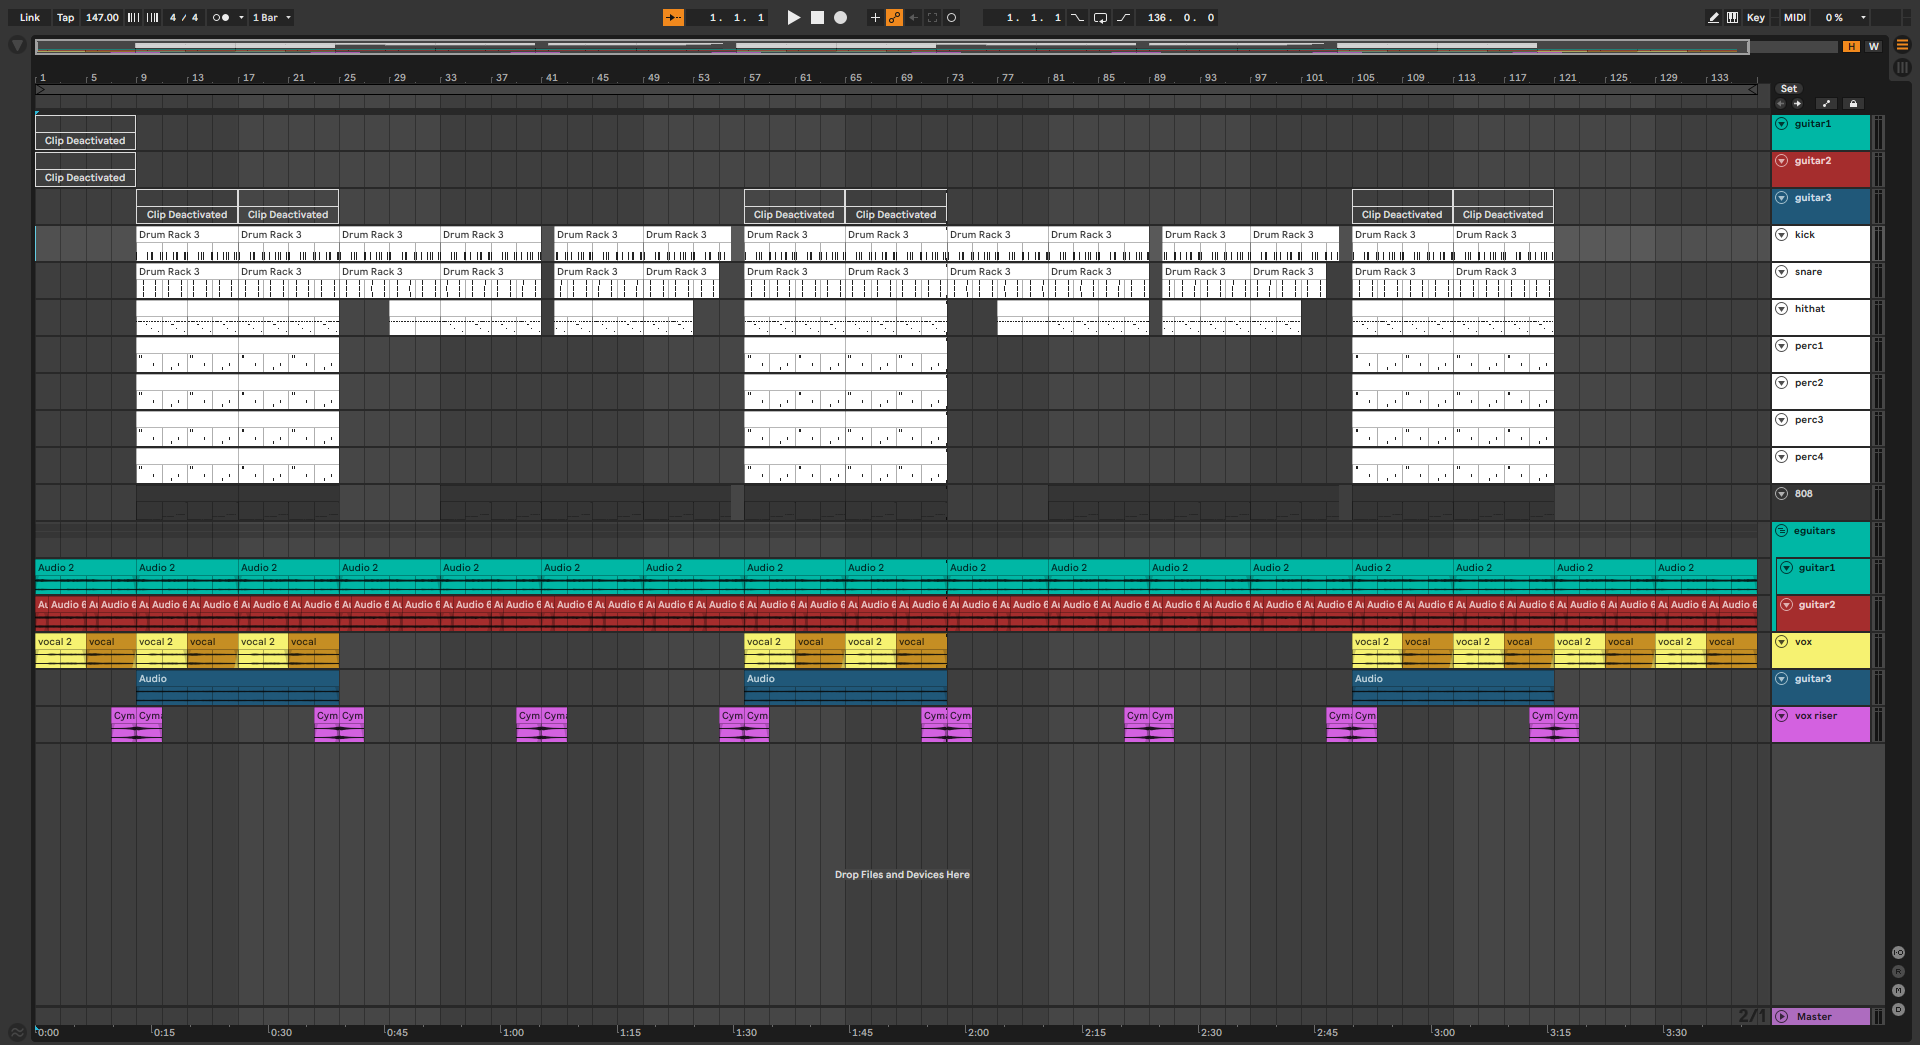Viewport: 1920px width, 1045px height.
Task: Select the perc1 track header
Action: pyautogui.click(x=1821, y=354)
